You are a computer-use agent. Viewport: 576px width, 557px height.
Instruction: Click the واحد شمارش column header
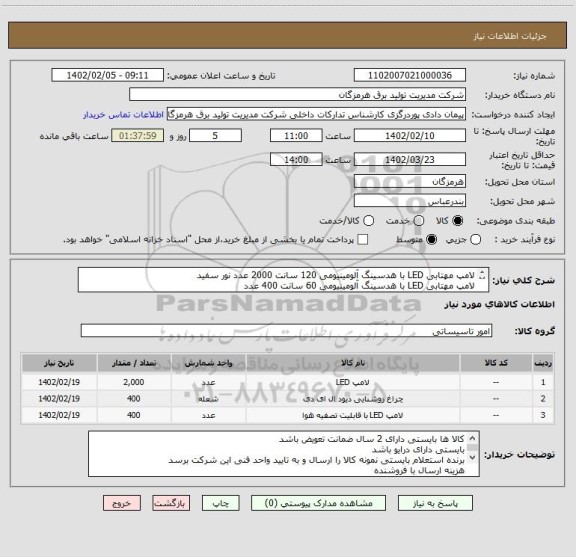[x=208, y=363]
